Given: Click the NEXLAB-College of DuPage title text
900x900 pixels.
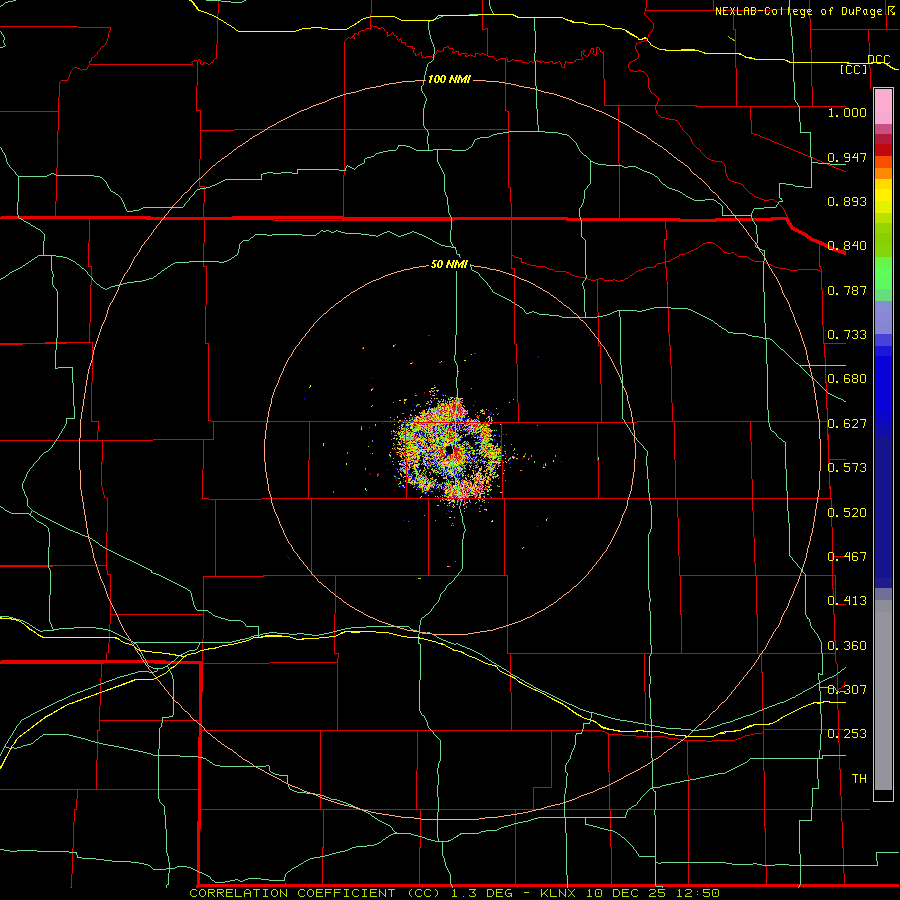Looking at the screenshot, I should tap(798, 11).
